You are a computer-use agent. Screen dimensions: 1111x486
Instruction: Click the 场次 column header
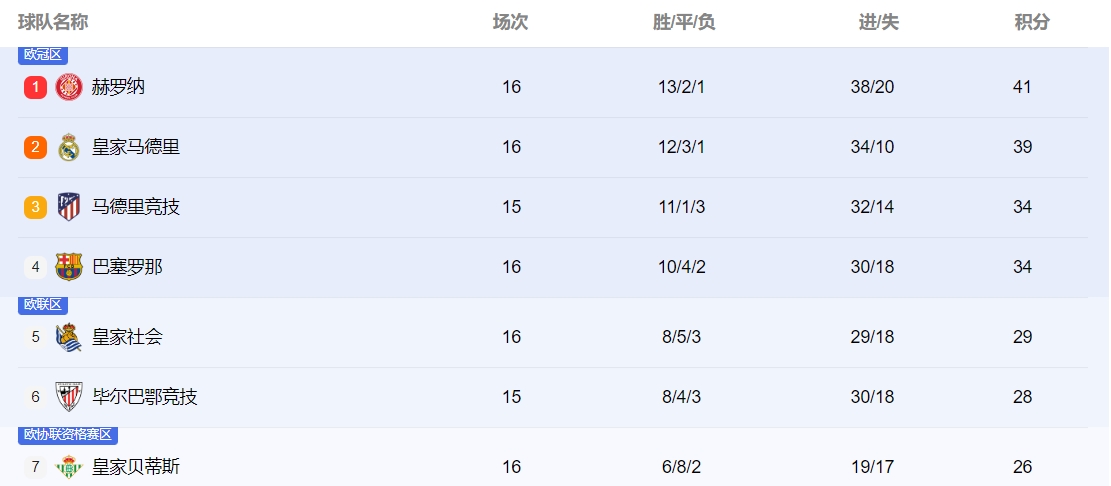click(x=510, y=22)
